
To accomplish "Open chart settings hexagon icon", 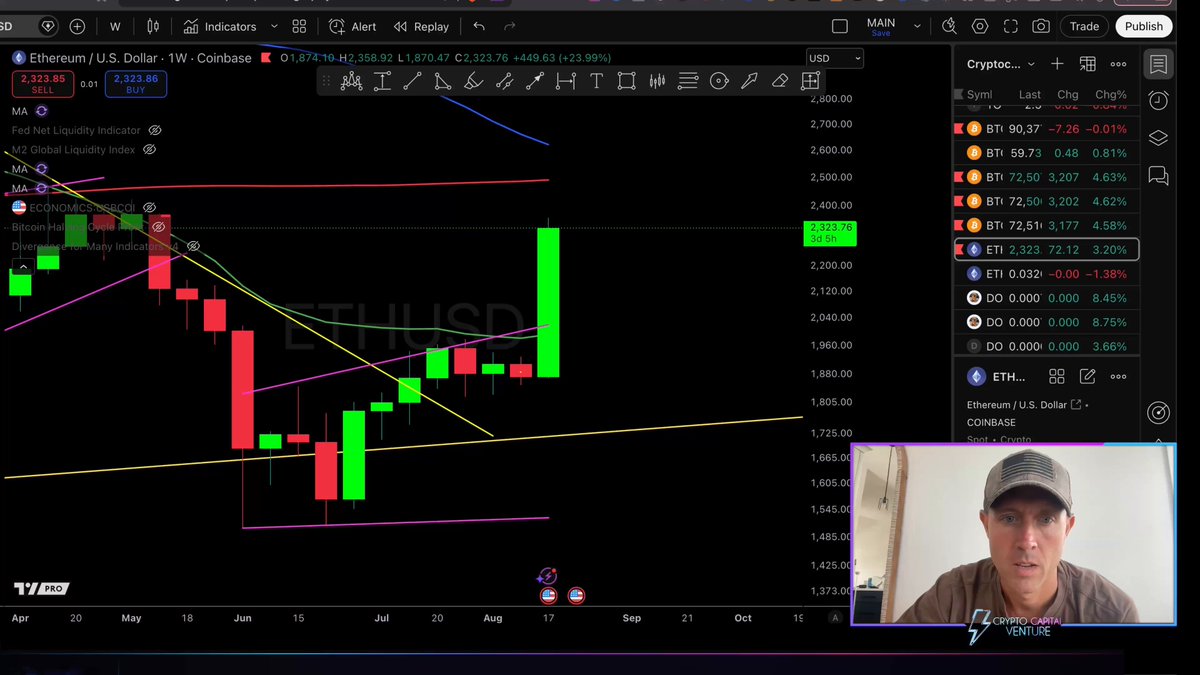I will (980, 27).
